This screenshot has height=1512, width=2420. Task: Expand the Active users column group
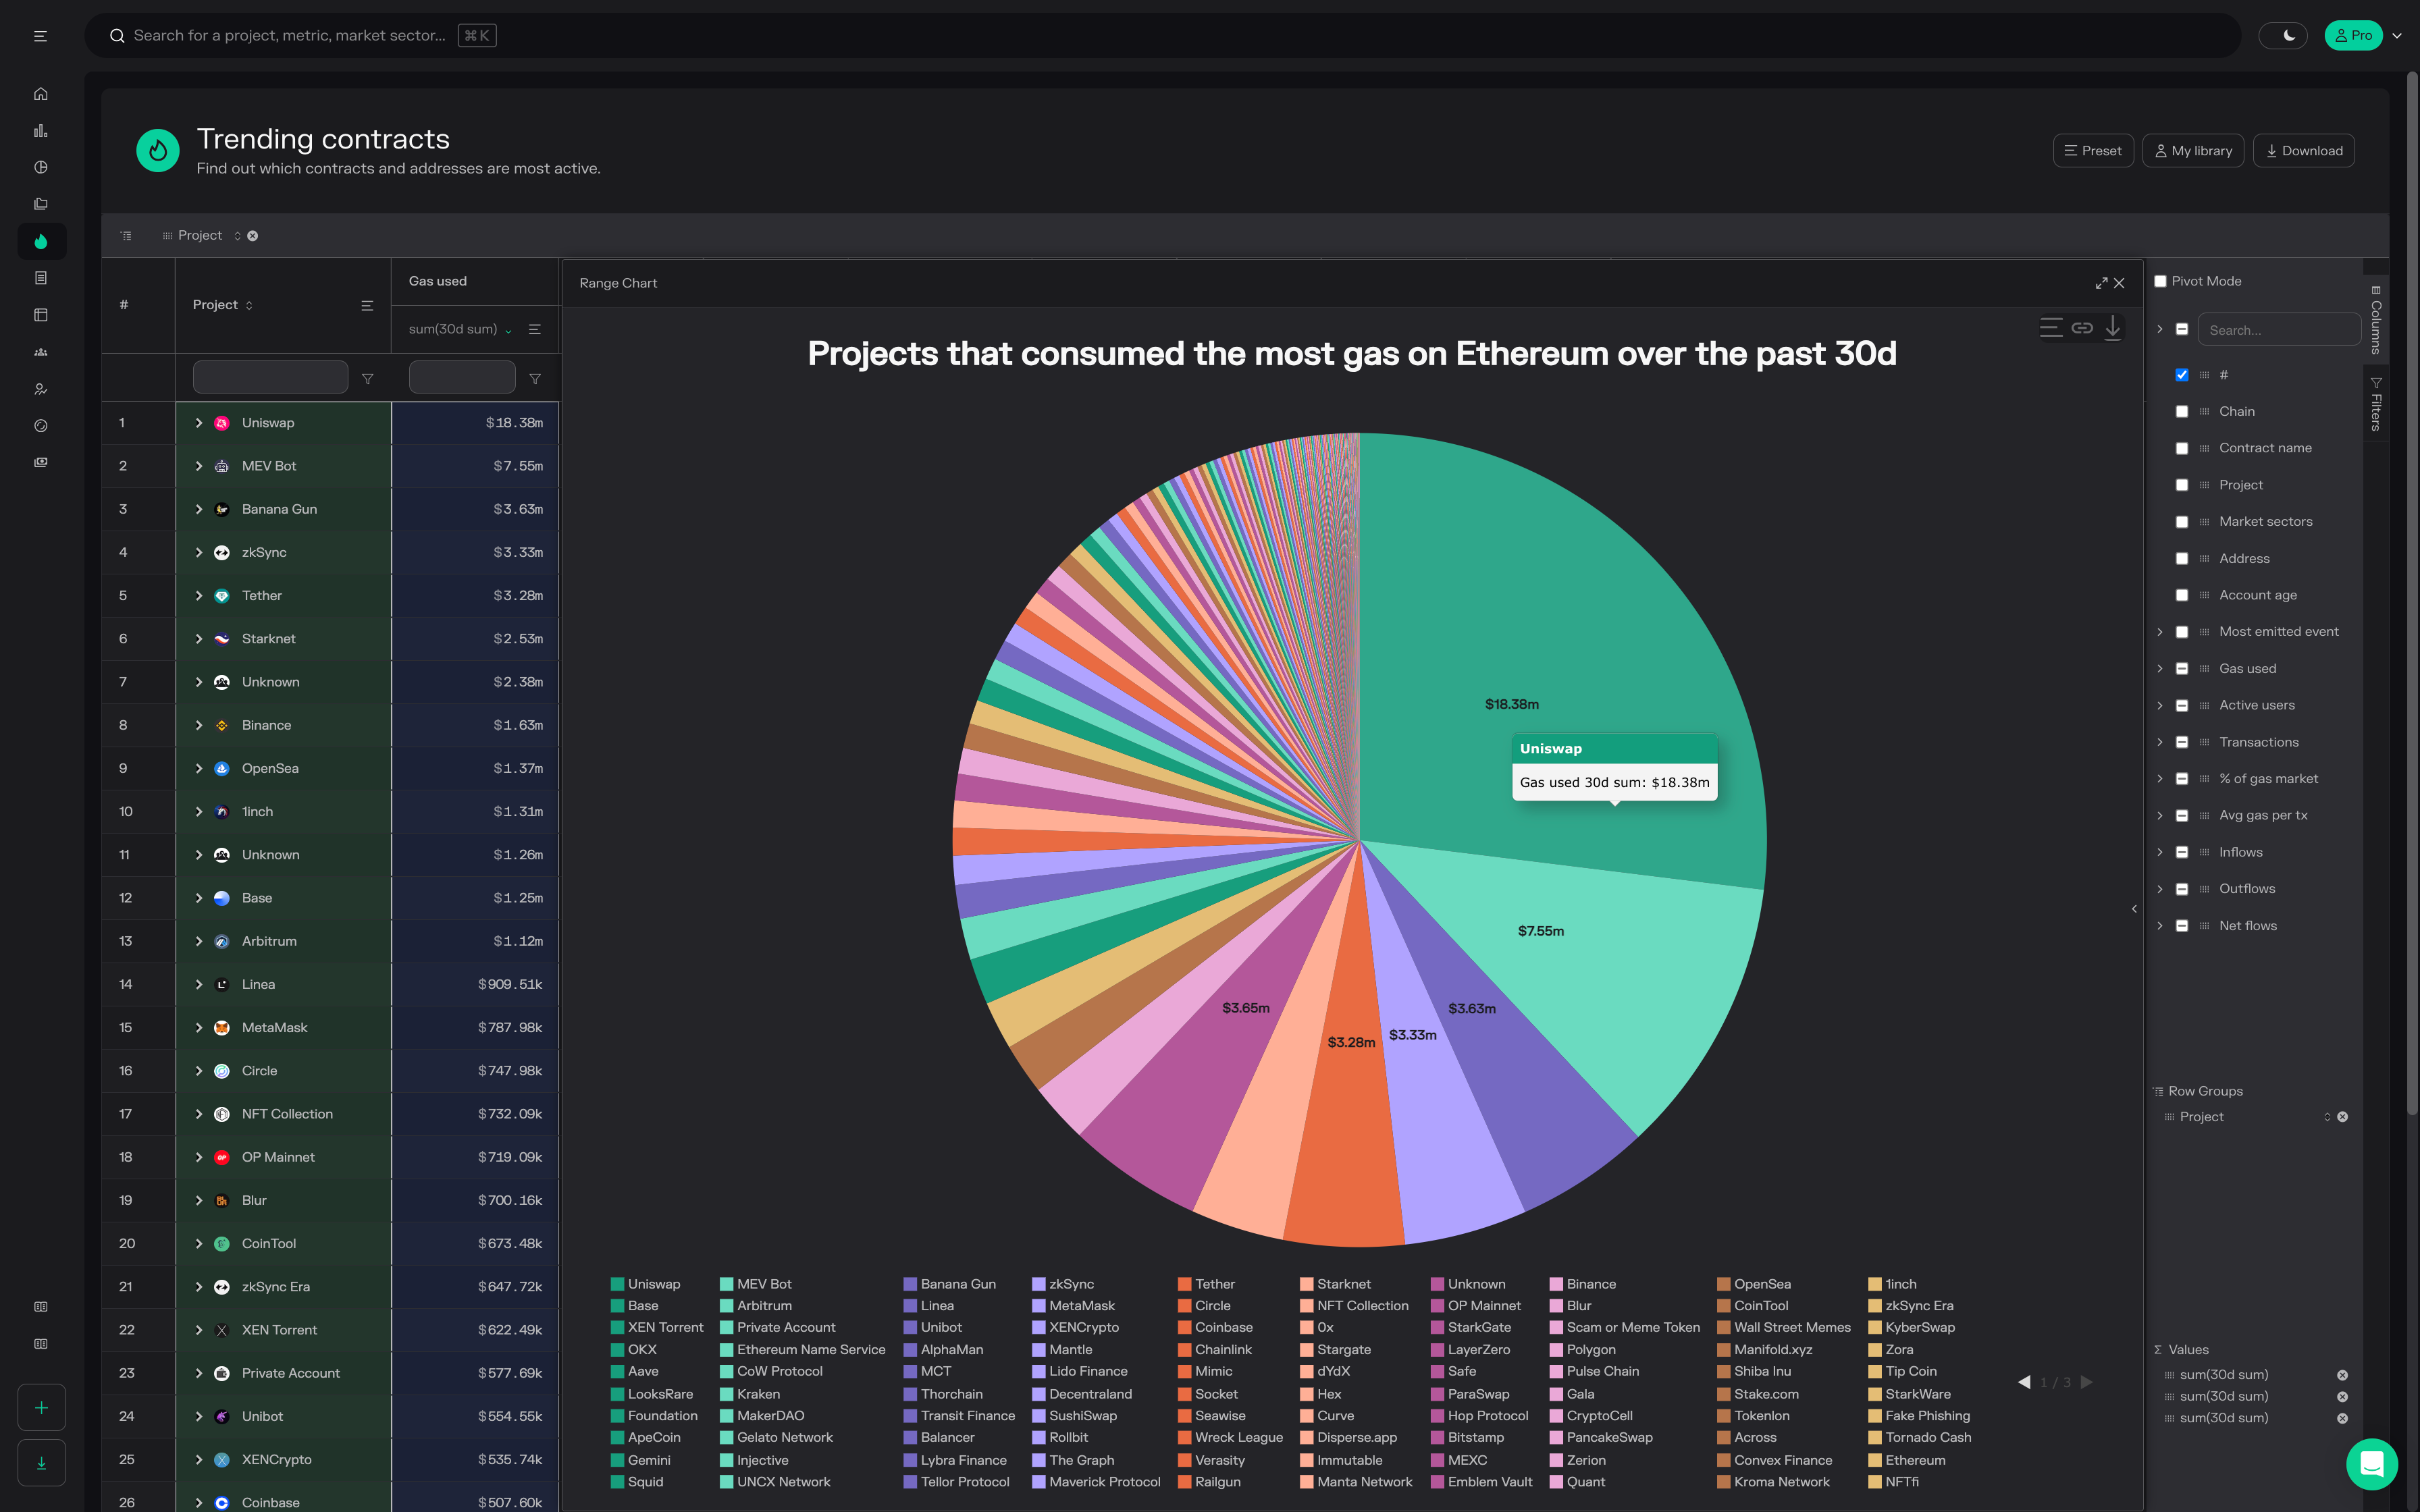pos(2160,706)
